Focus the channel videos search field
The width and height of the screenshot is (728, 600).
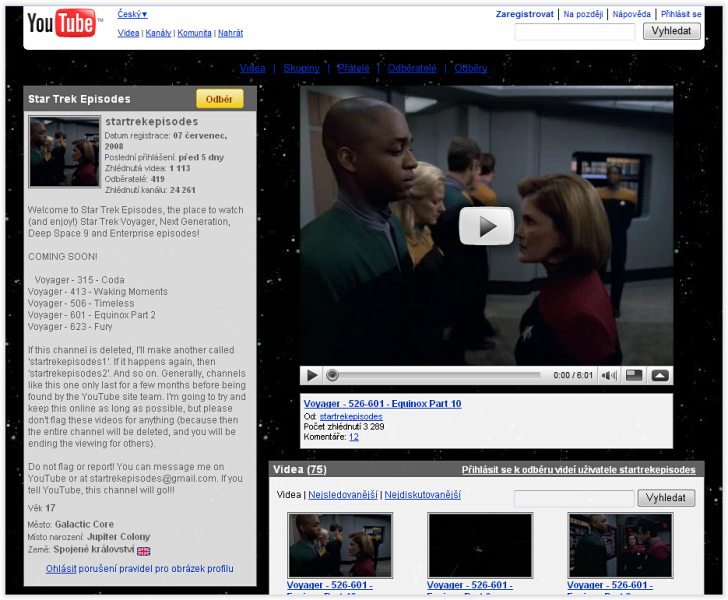[x=574, y=498]
